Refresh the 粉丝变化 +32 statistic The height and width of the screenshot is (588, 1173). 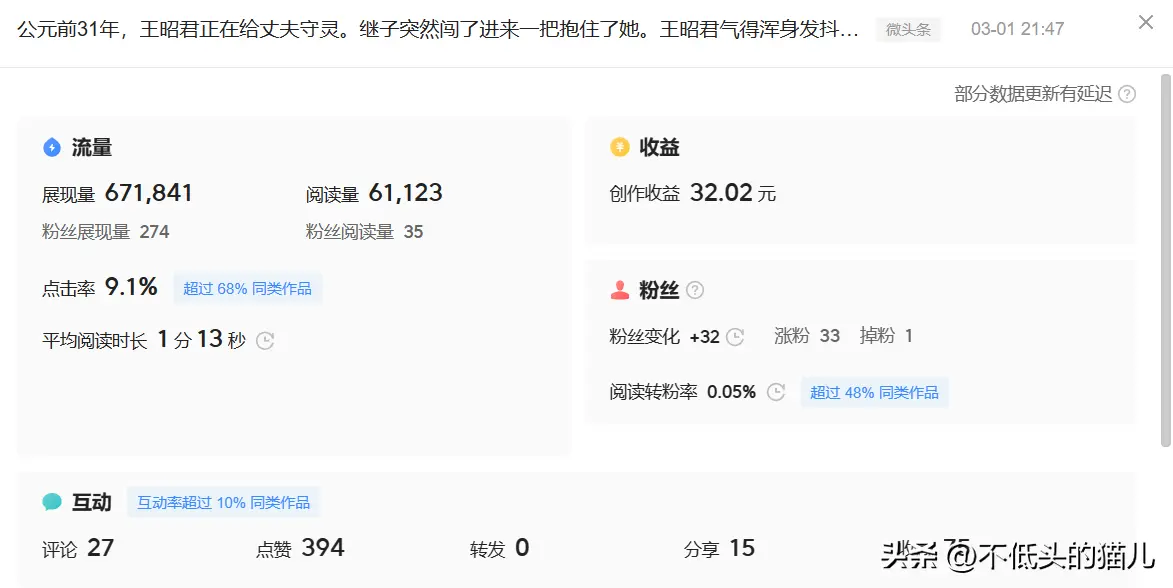[x=734, y=337]
